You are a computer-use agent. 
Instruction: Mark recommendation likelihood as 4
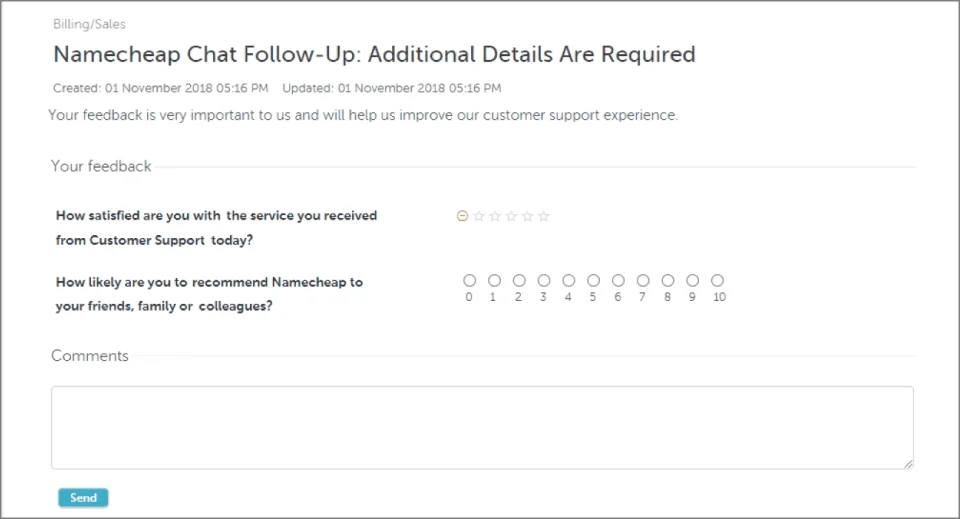569,281
